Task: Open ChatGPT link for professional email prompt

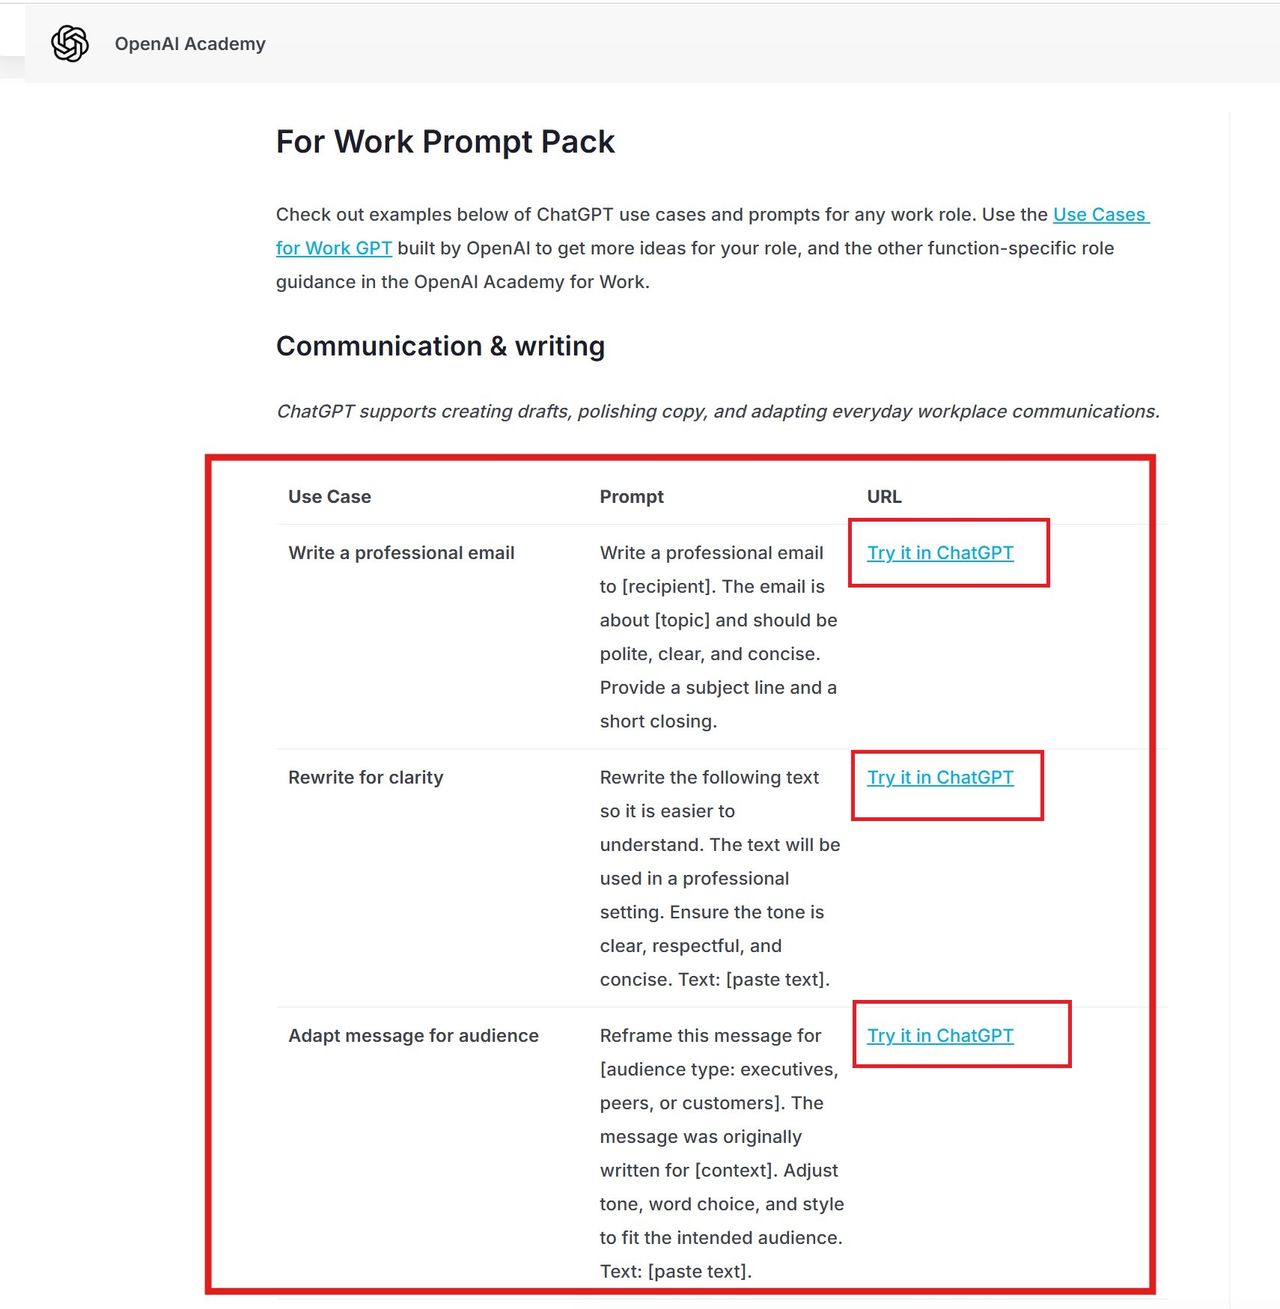Action: tap(940, 553)
